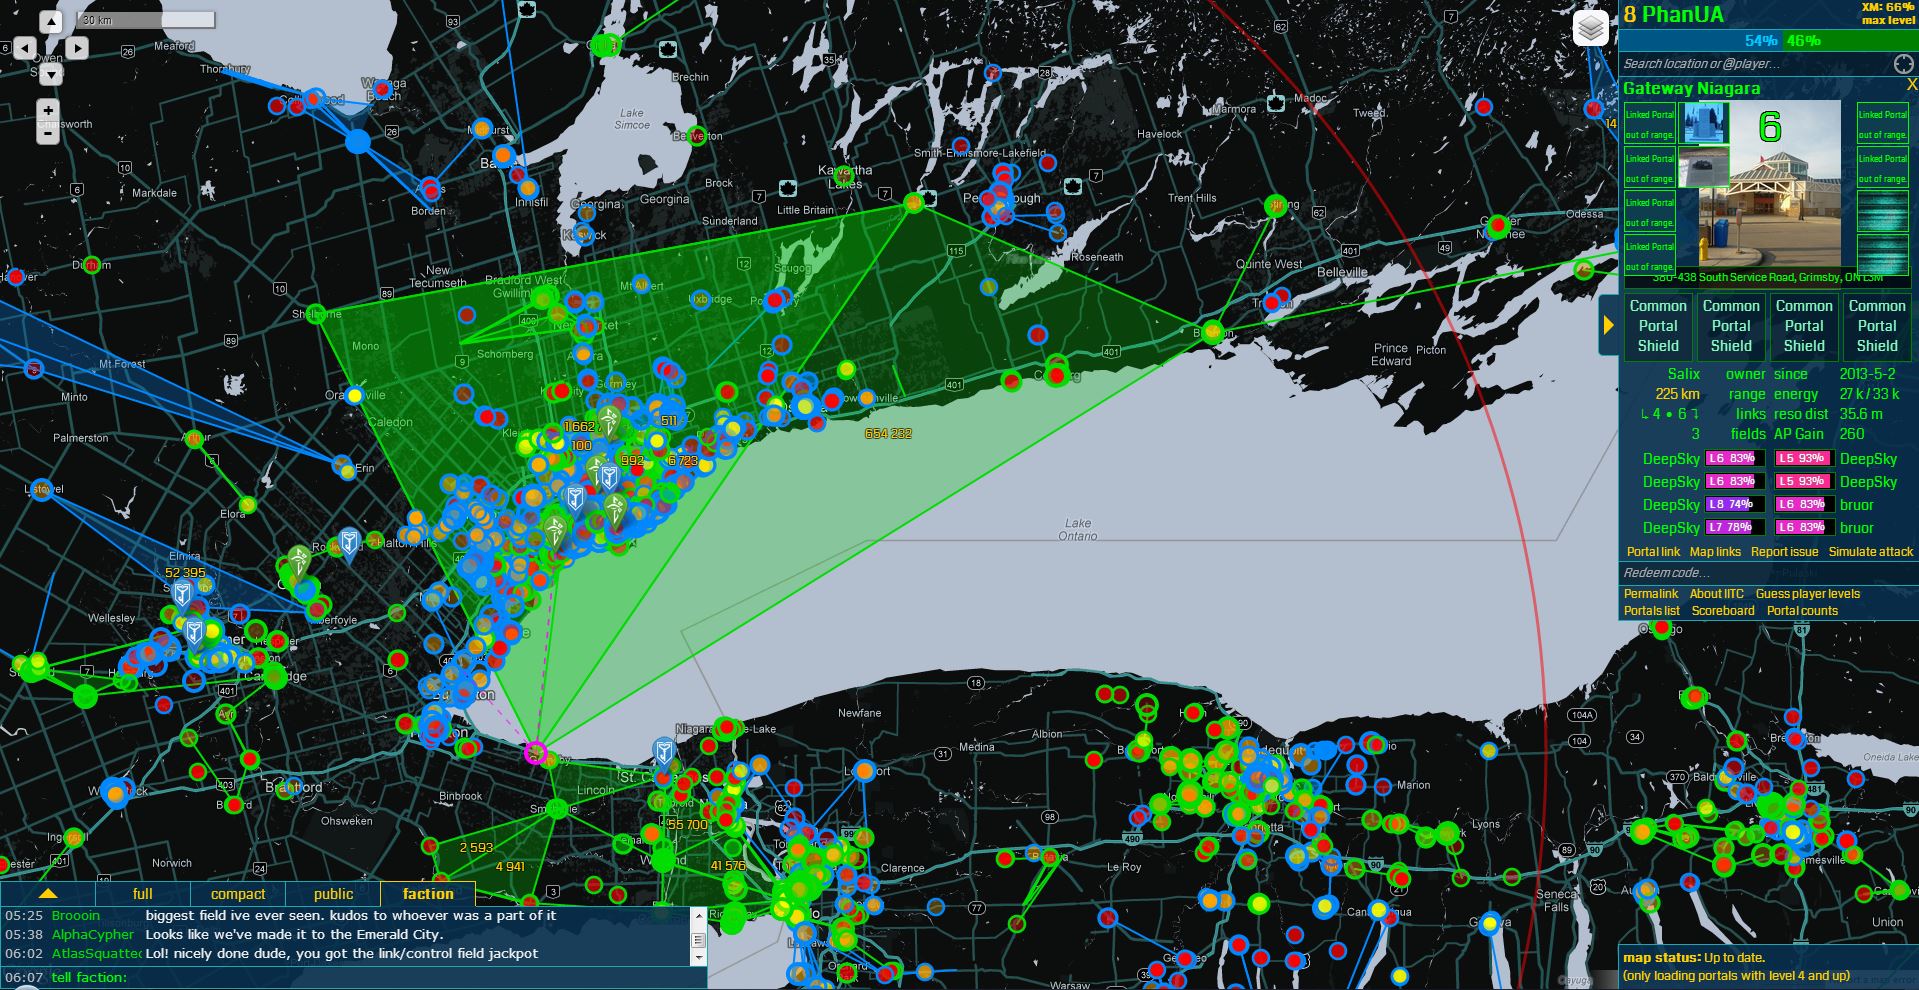
Task: Open the Portal link
Action: click(x=1653, y=552)
